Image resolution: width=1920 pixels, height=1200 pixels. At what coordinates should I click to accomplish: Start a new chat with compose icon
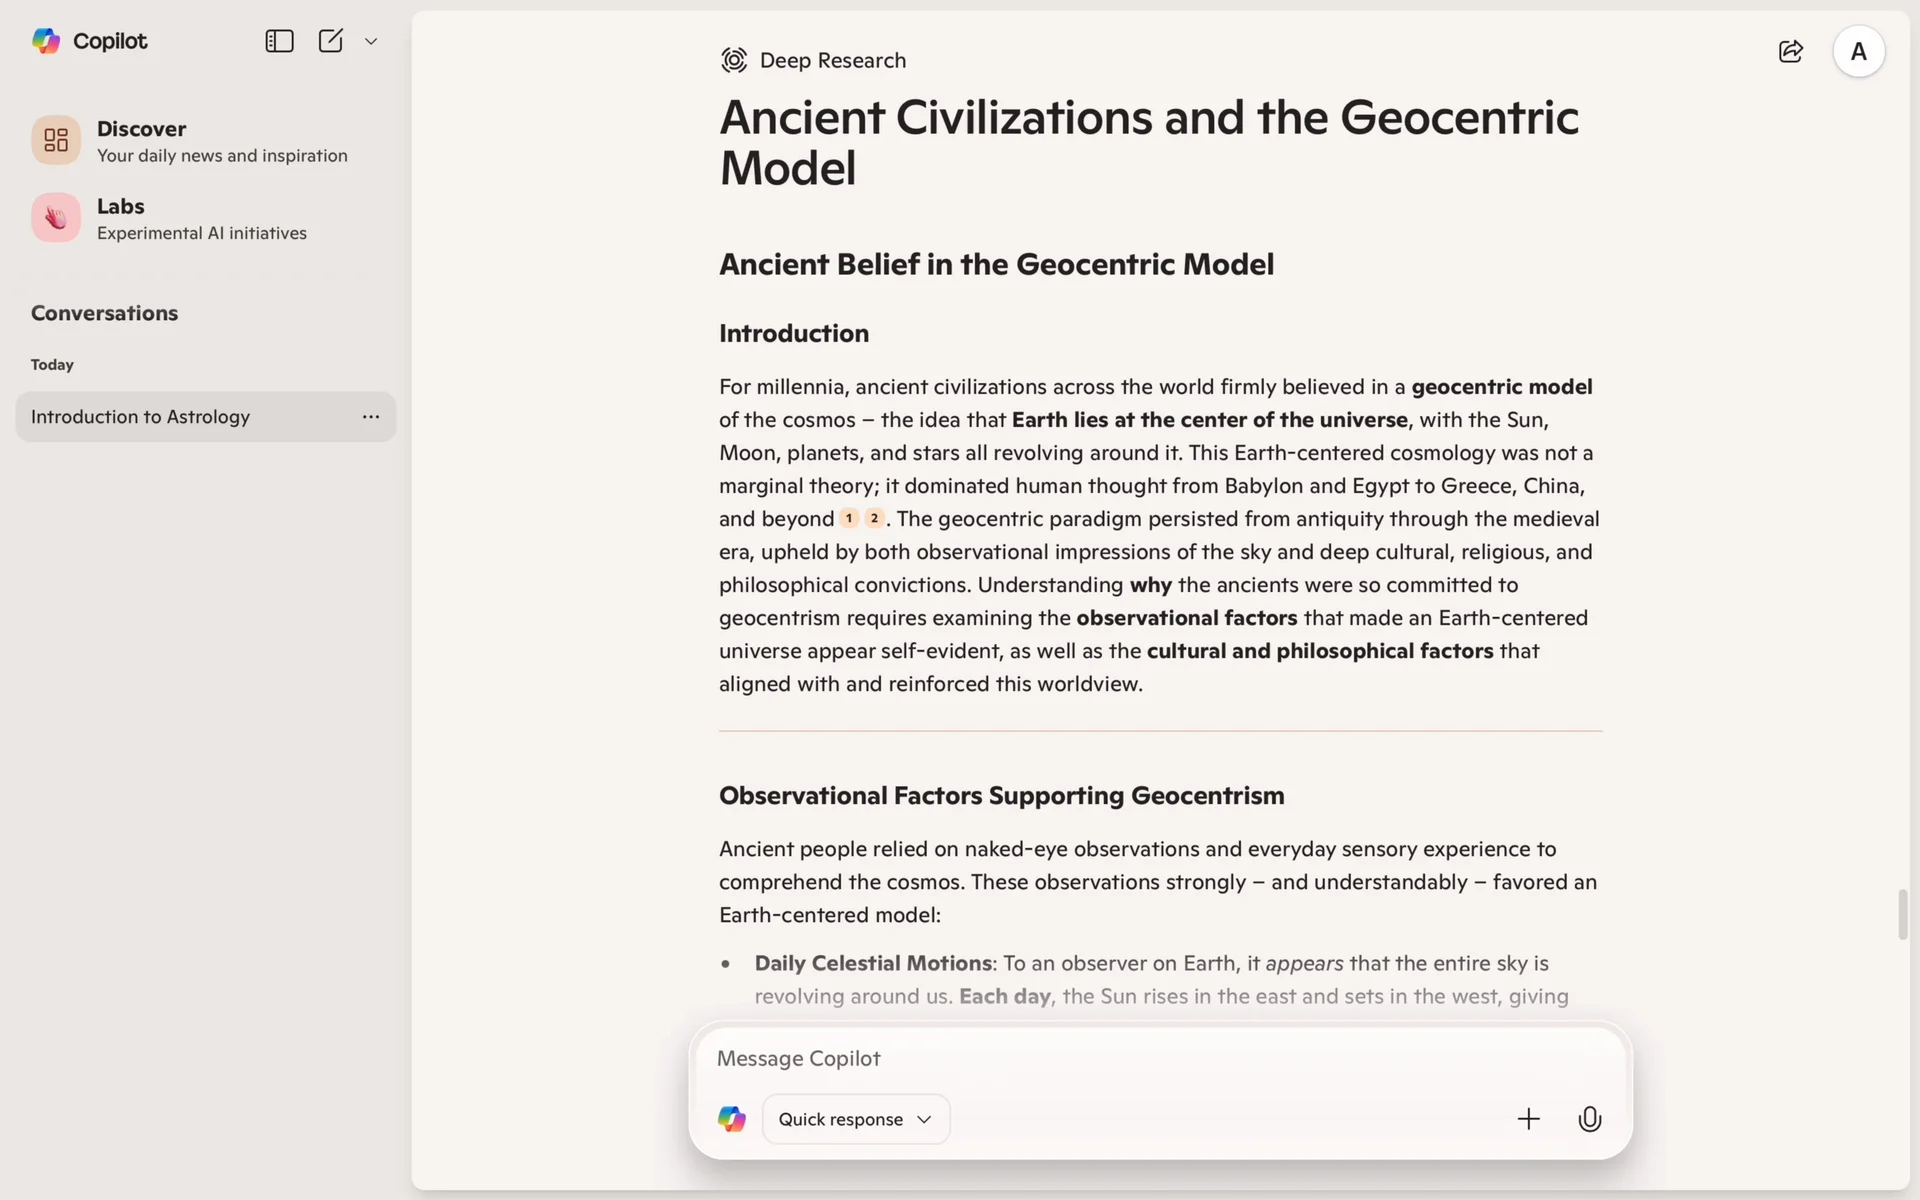[330, 41]
